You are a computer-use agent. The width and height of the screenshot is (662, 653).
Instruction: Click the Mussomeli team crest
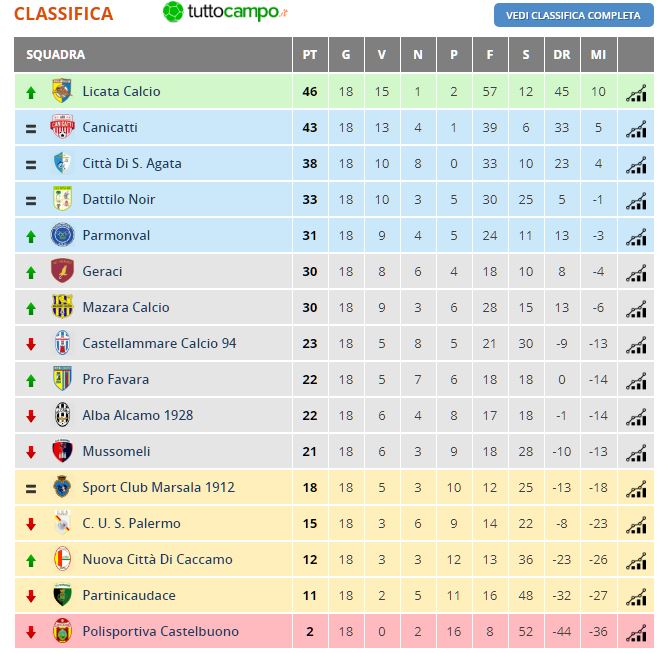(x=62, y=450)
